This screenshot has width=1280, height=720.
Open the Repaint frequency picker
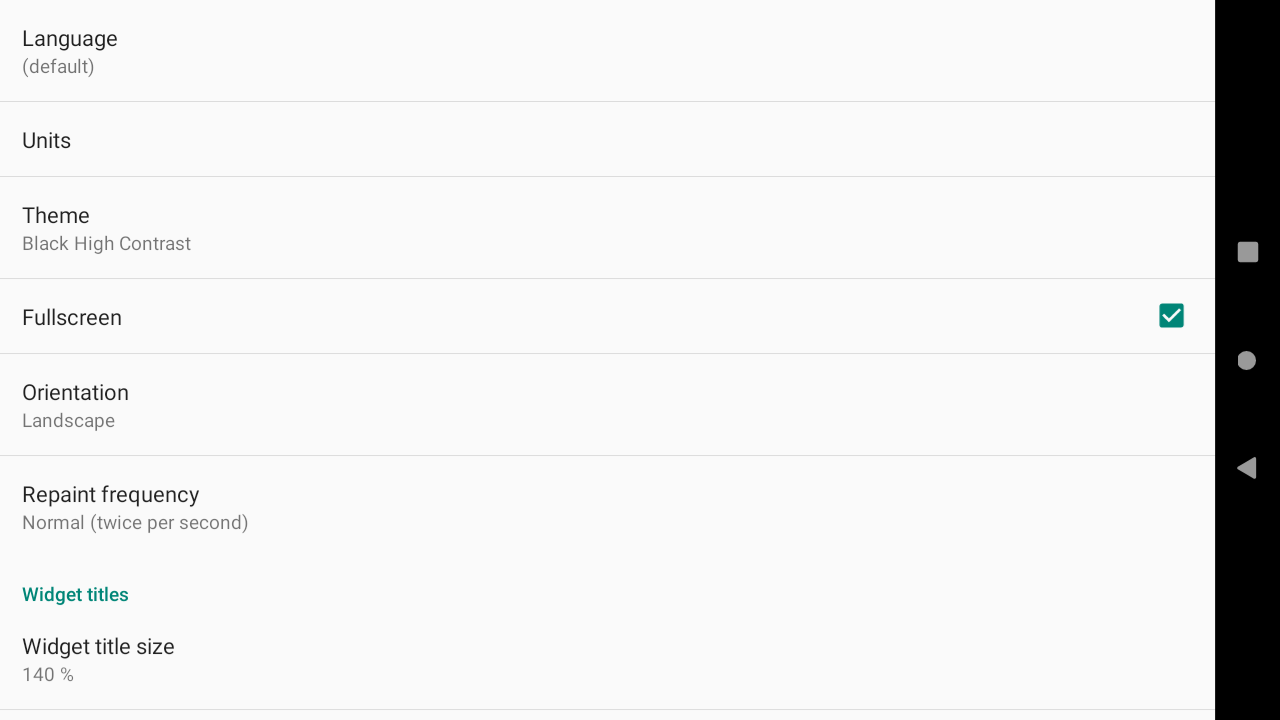click(x=607, y=507)
